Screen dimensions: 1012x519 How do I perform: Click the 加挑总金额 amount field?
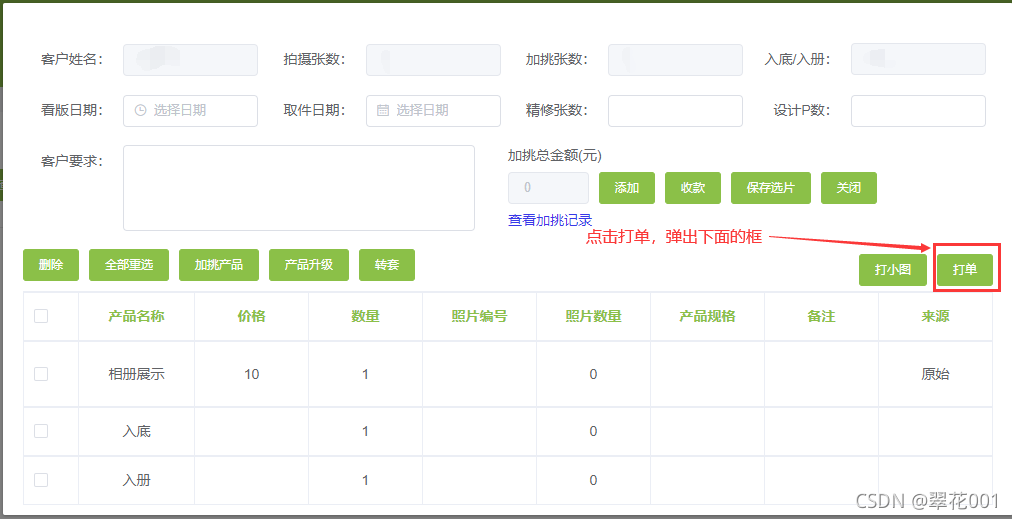[x=549, y=188]
